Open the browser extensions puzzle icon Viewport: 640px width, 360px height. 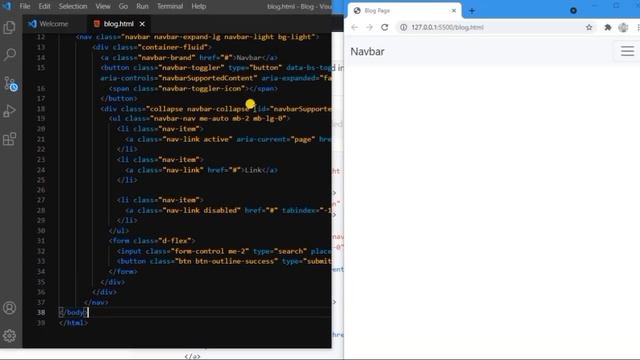click(608, 27)
